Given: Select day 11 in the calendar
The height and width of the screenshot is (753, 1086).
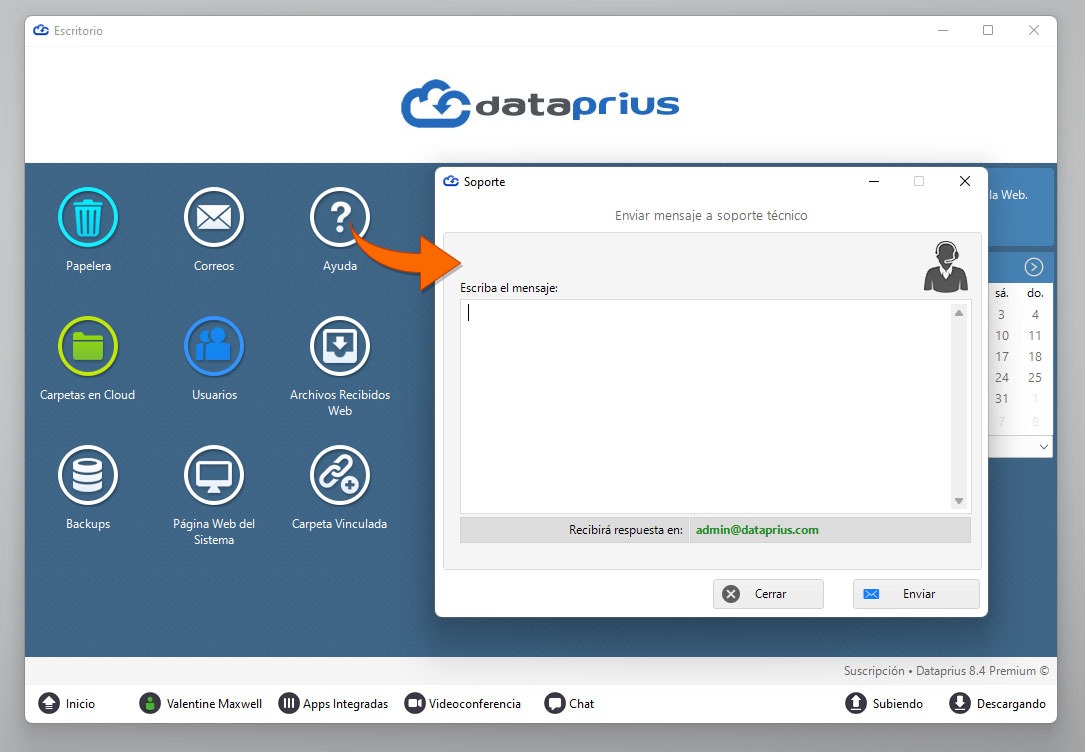Looking at the screenshot, I should coord(1035,335).
